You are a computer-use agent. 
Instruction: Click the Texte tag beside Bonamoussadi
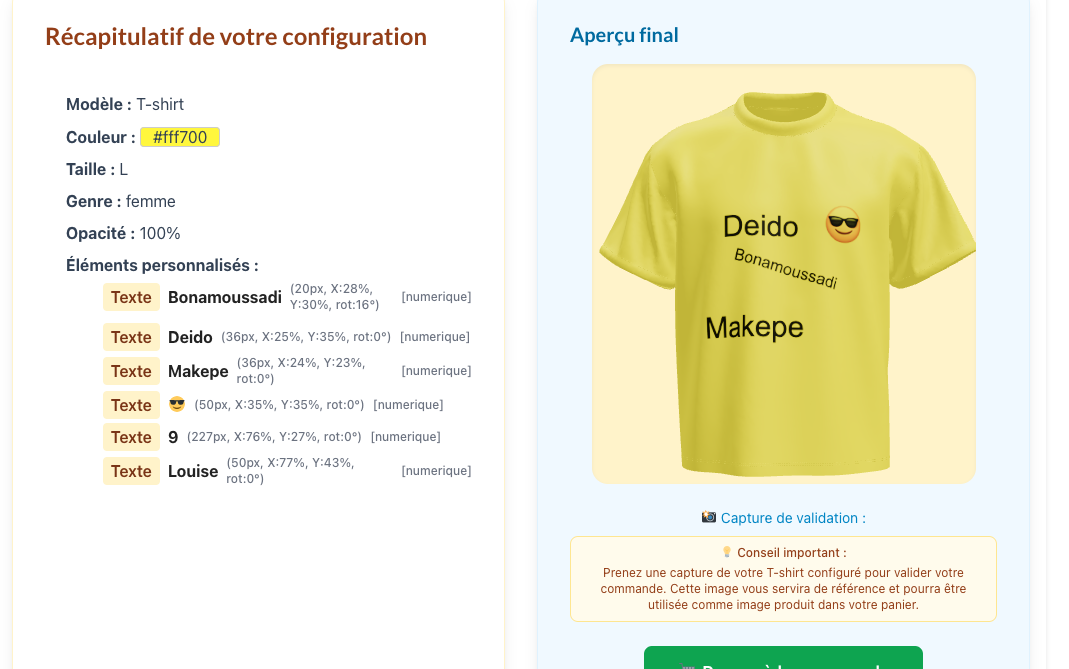(x=131, y=297)
